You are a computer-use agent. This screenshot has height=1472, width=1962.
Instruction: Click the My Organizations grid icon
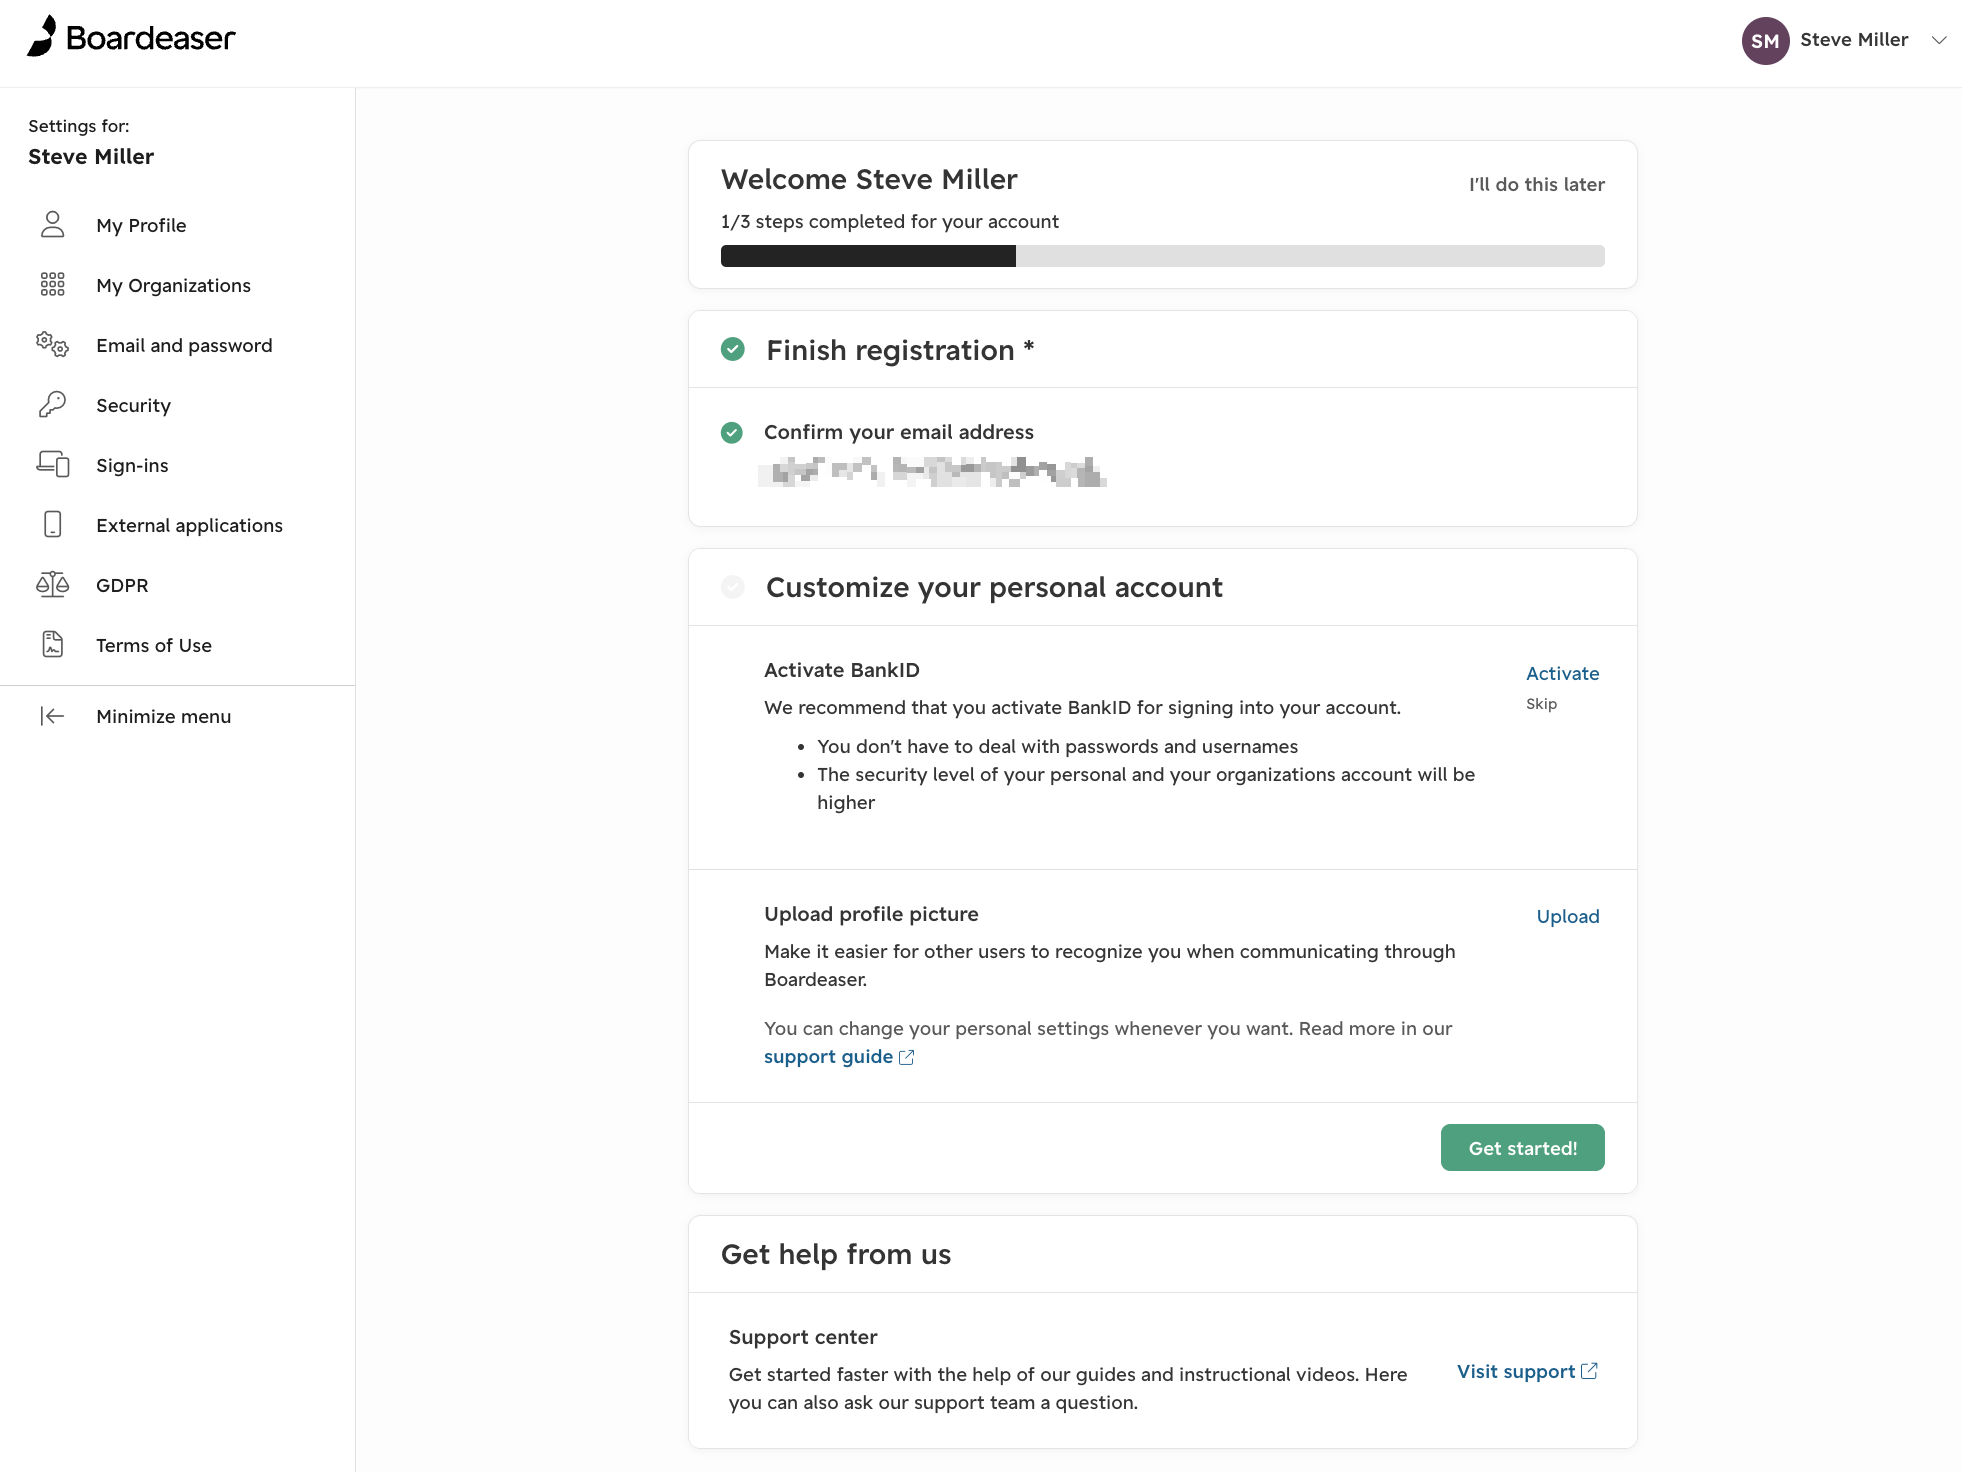pyautogui.click(x=53, y=285)
